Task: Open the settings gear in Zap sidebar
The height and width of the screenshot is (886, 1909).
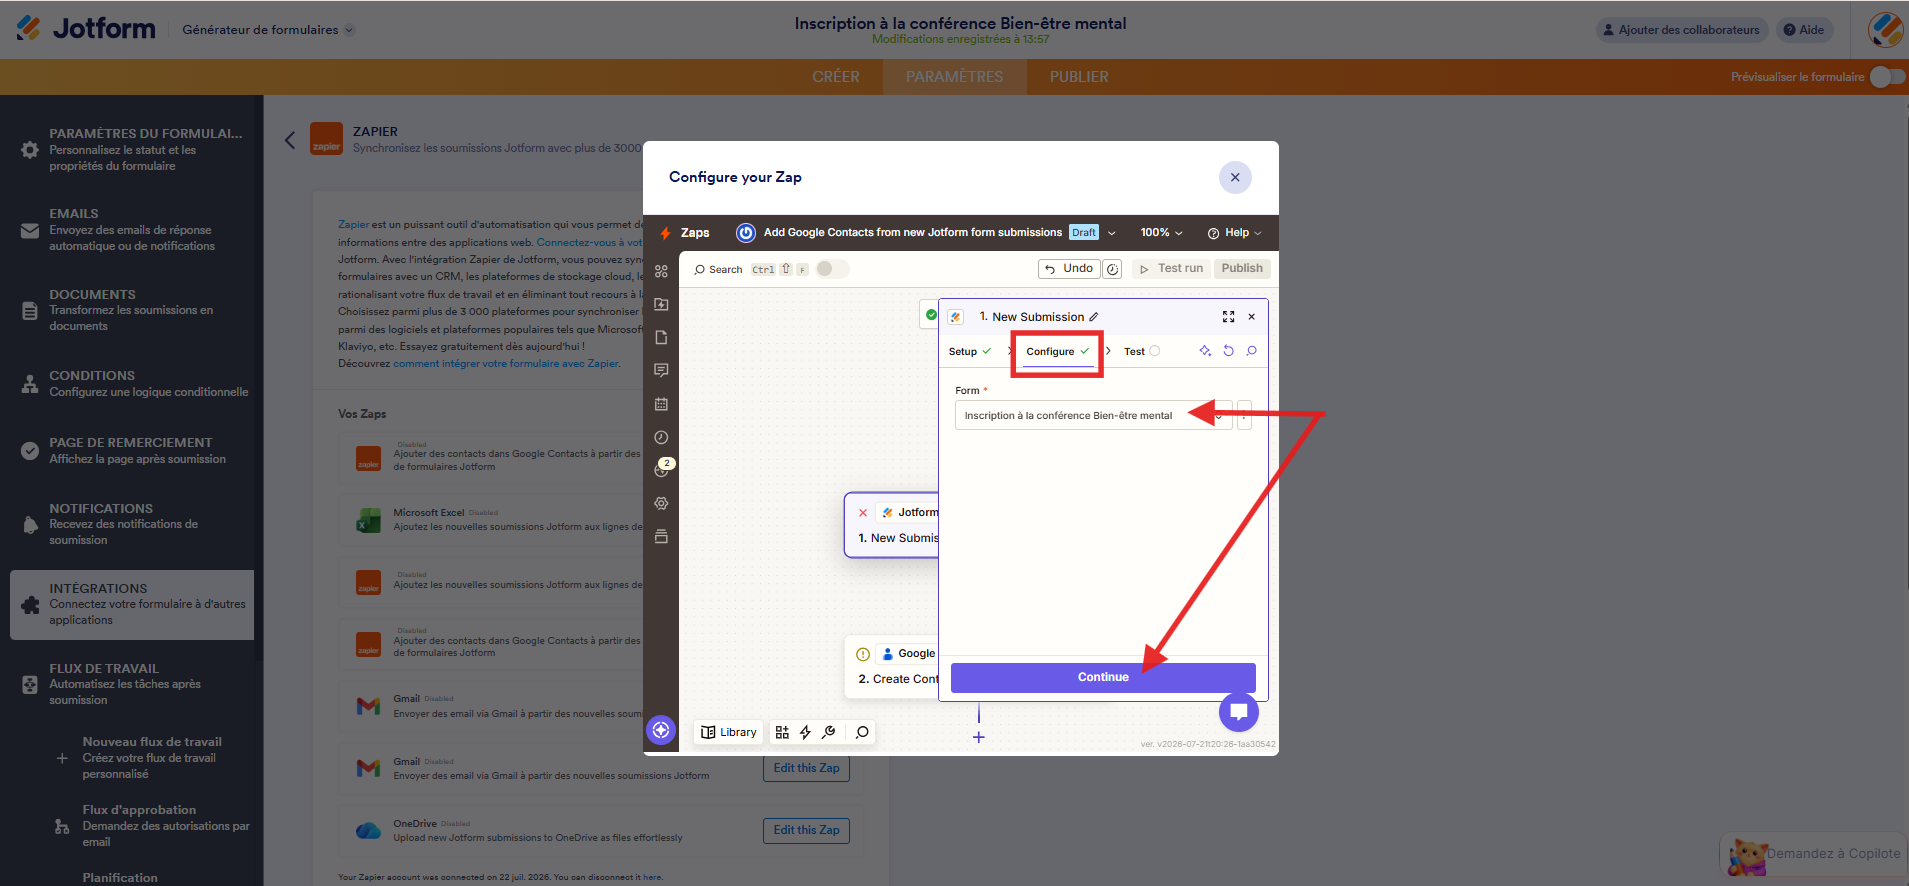Action: 661,504
